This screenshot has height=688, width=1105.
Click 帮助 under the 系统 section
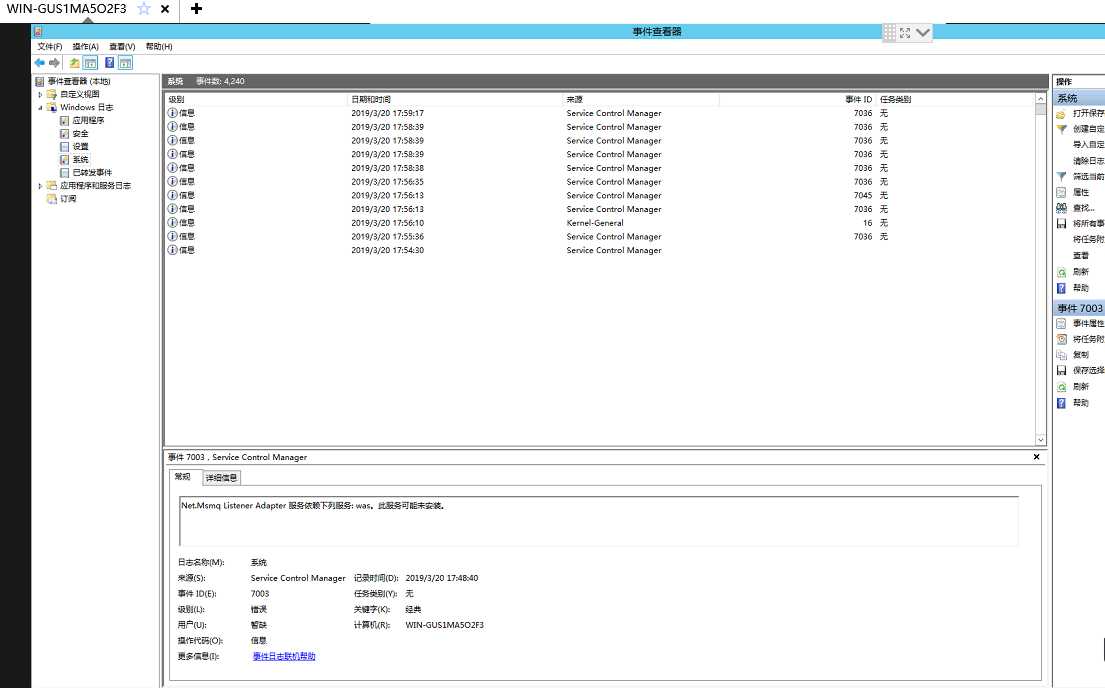[1080, 288]
